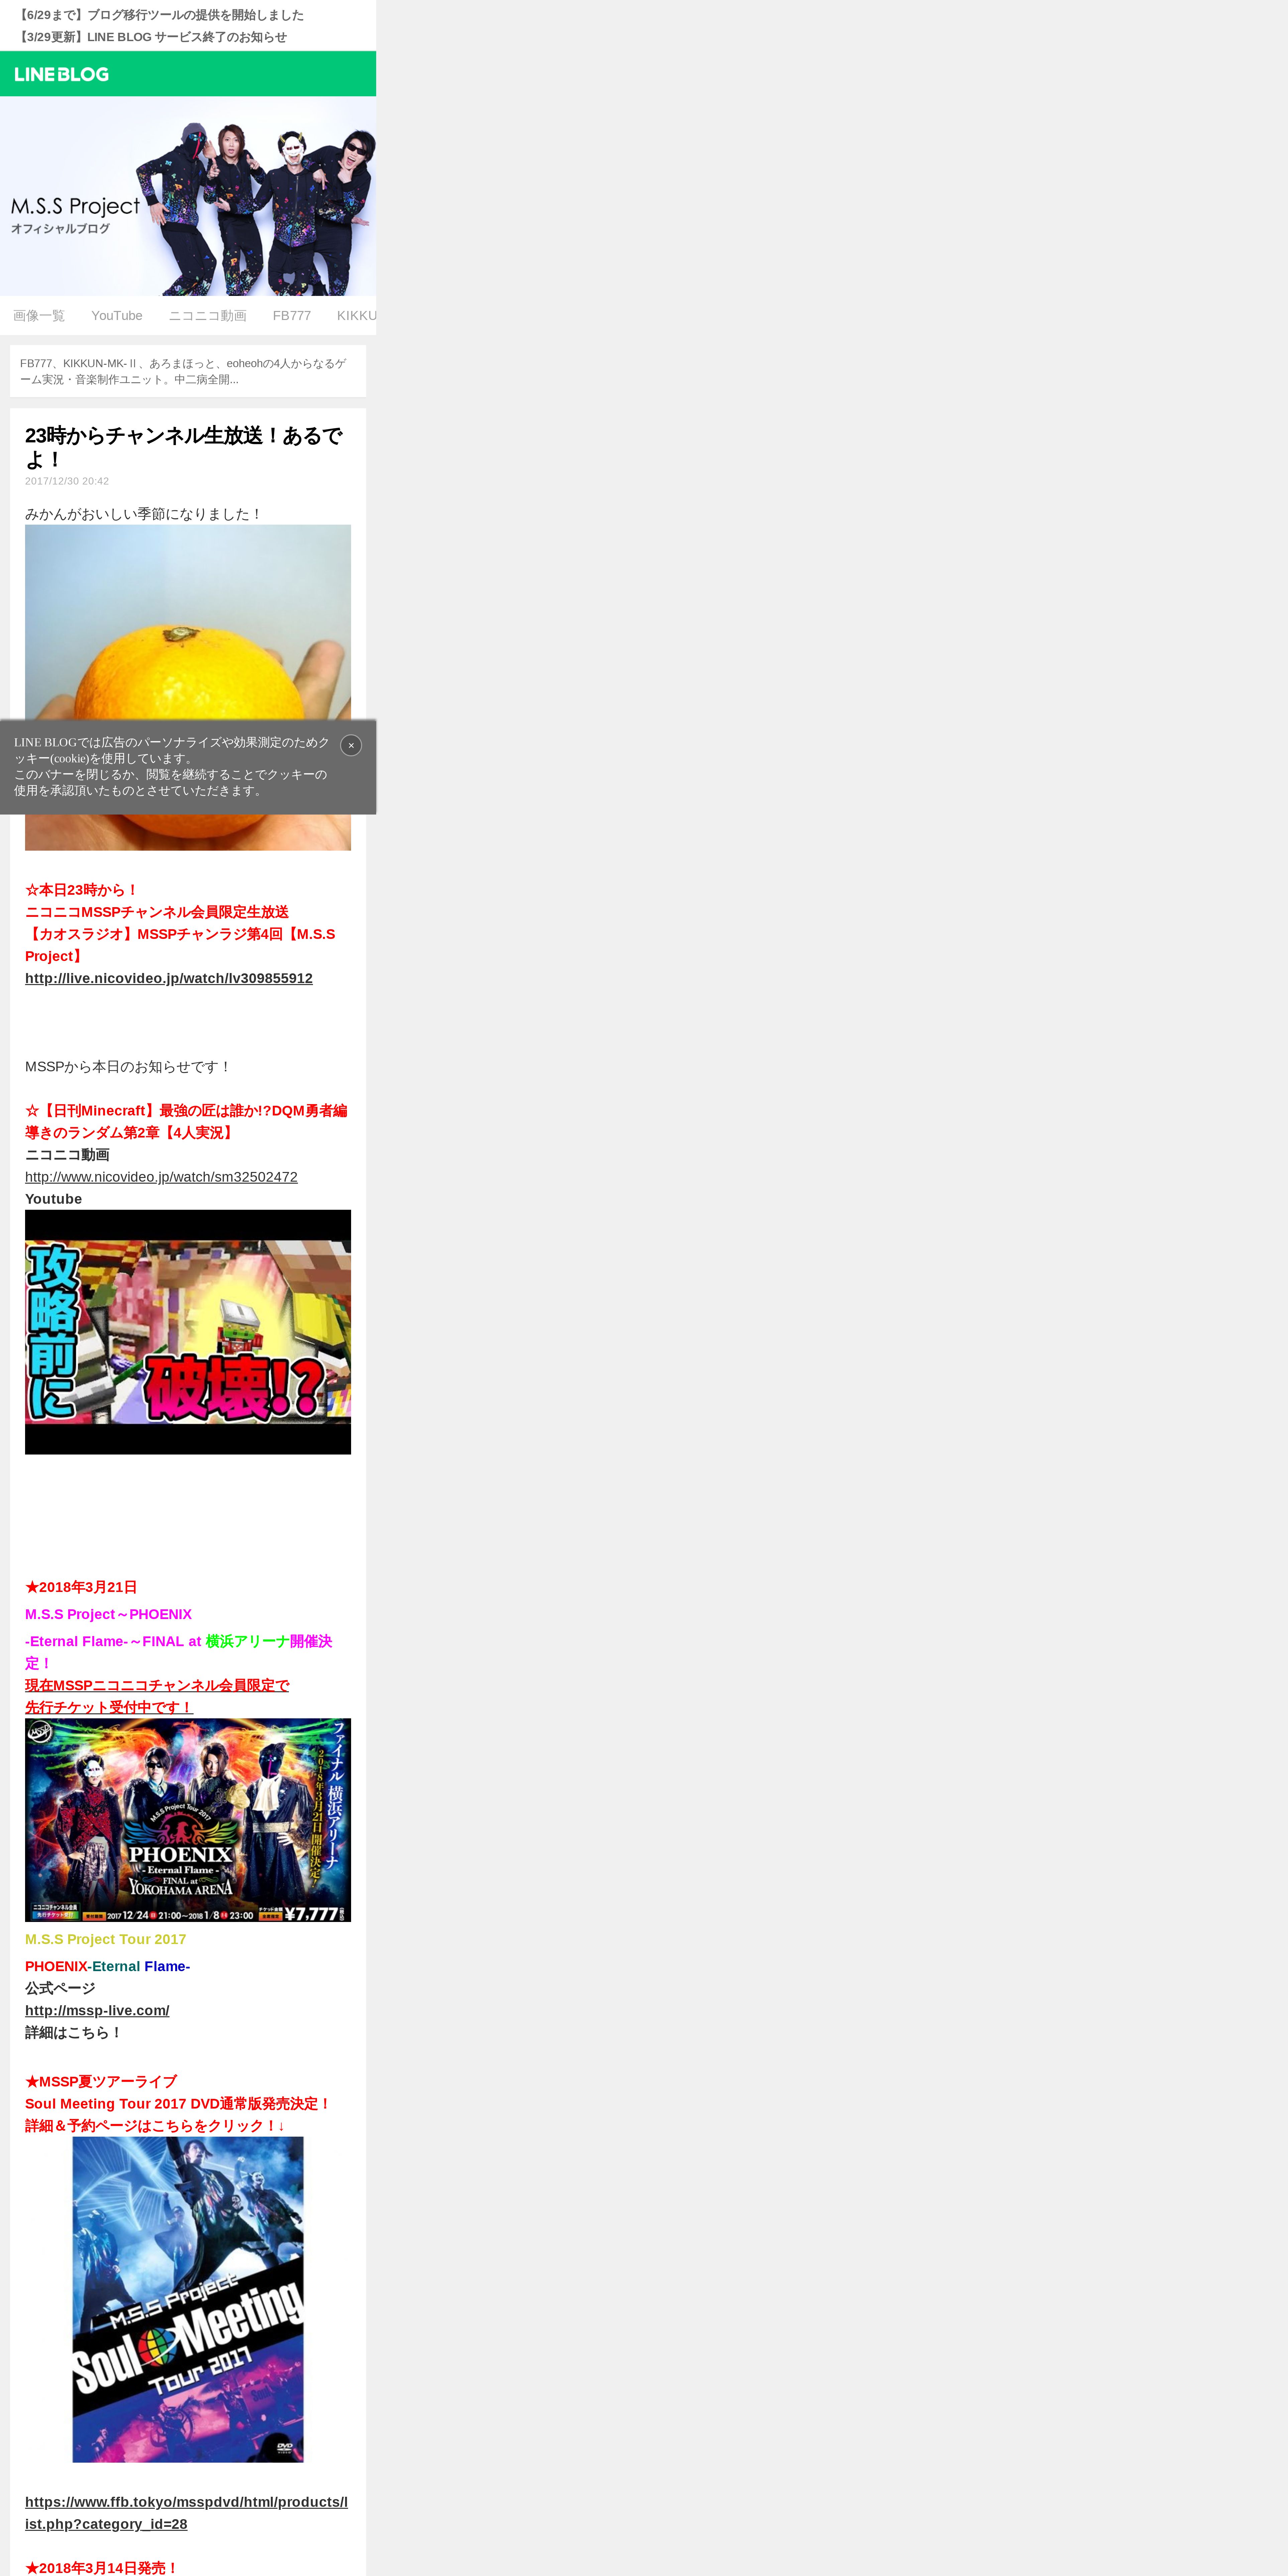The width and height of the screenshot is (1288, 2576).
Task: Click the Youtube label above the video
Action: point(54,1199)
